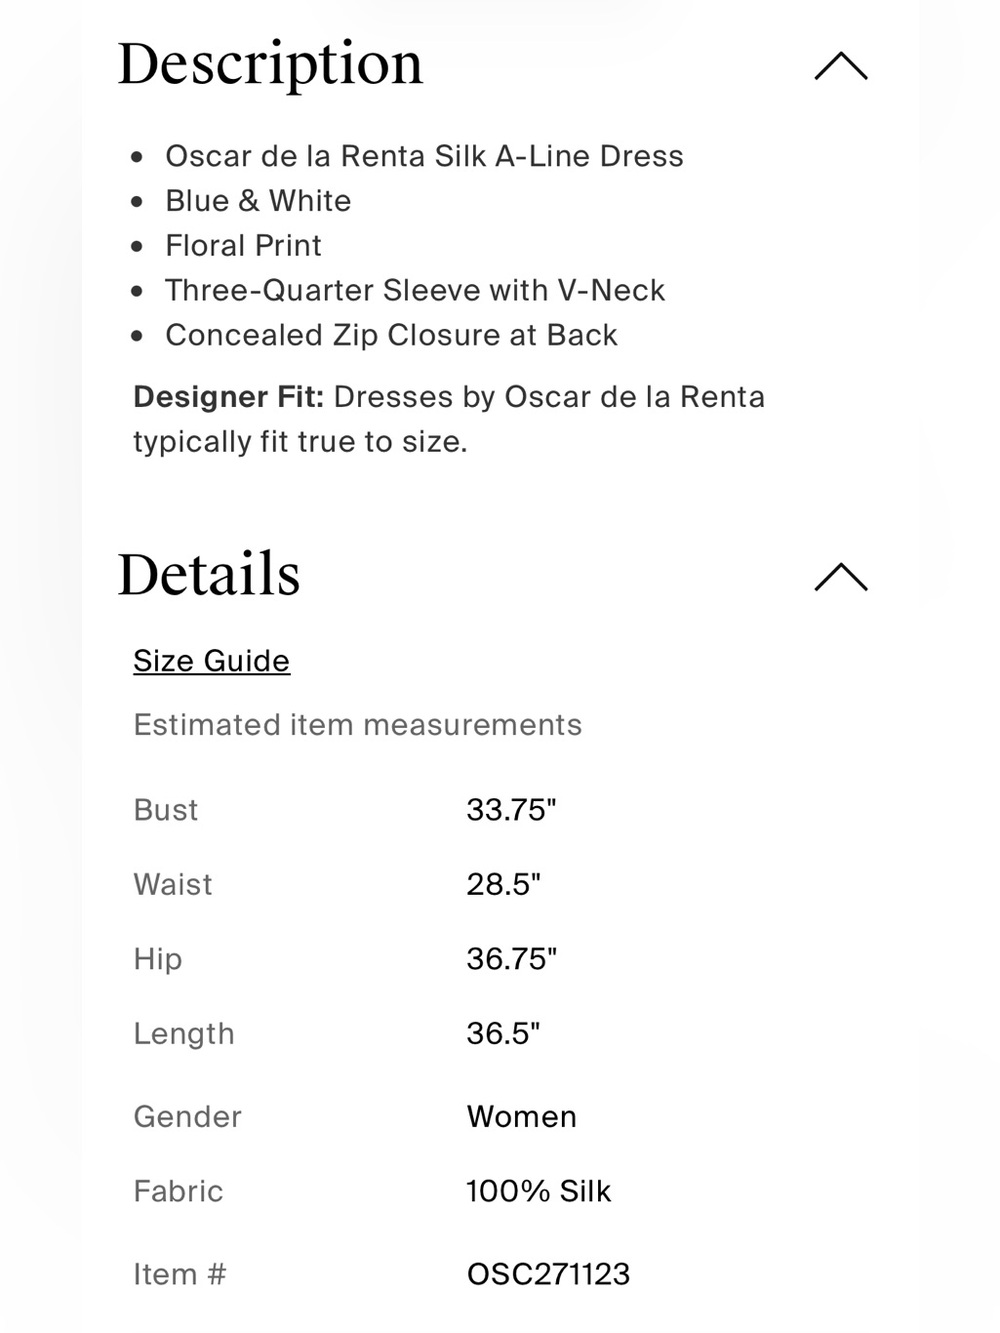Click the Hip measurement value 36.75"

pos(511,959)
